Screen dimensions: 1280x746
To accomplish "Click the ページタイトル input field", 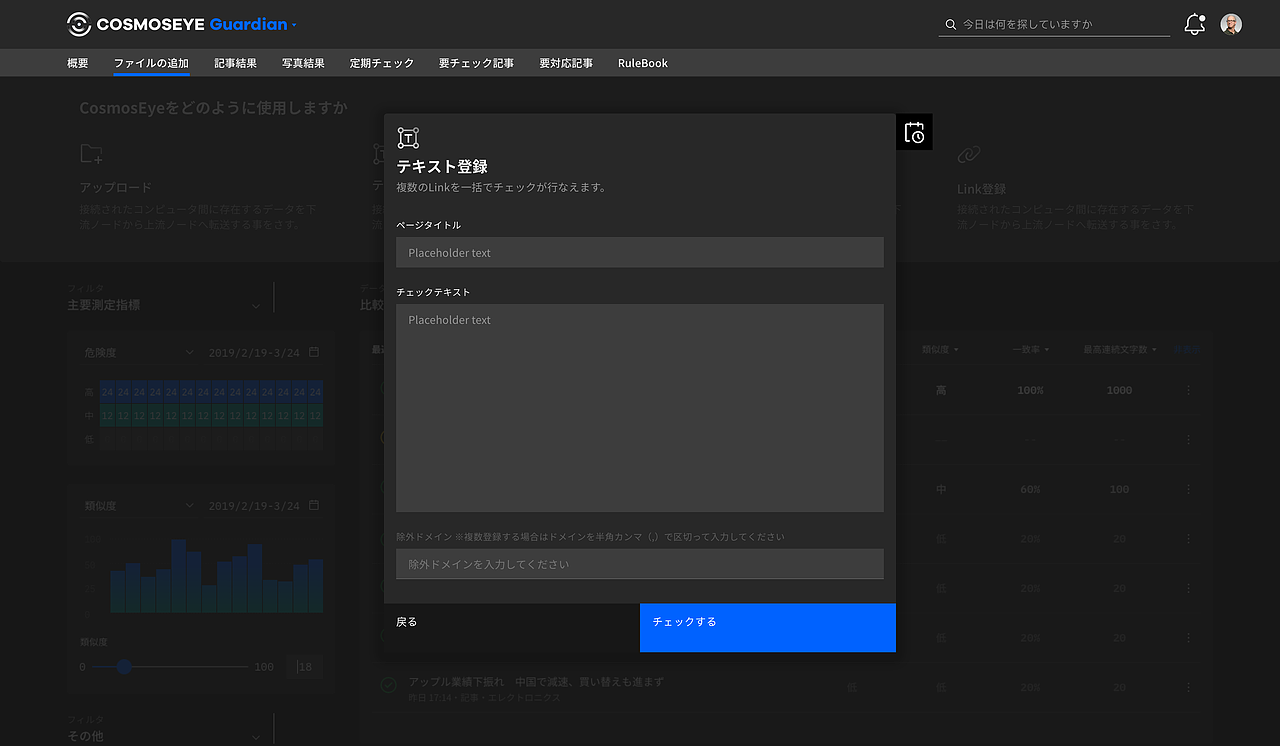I will [639, 252].
